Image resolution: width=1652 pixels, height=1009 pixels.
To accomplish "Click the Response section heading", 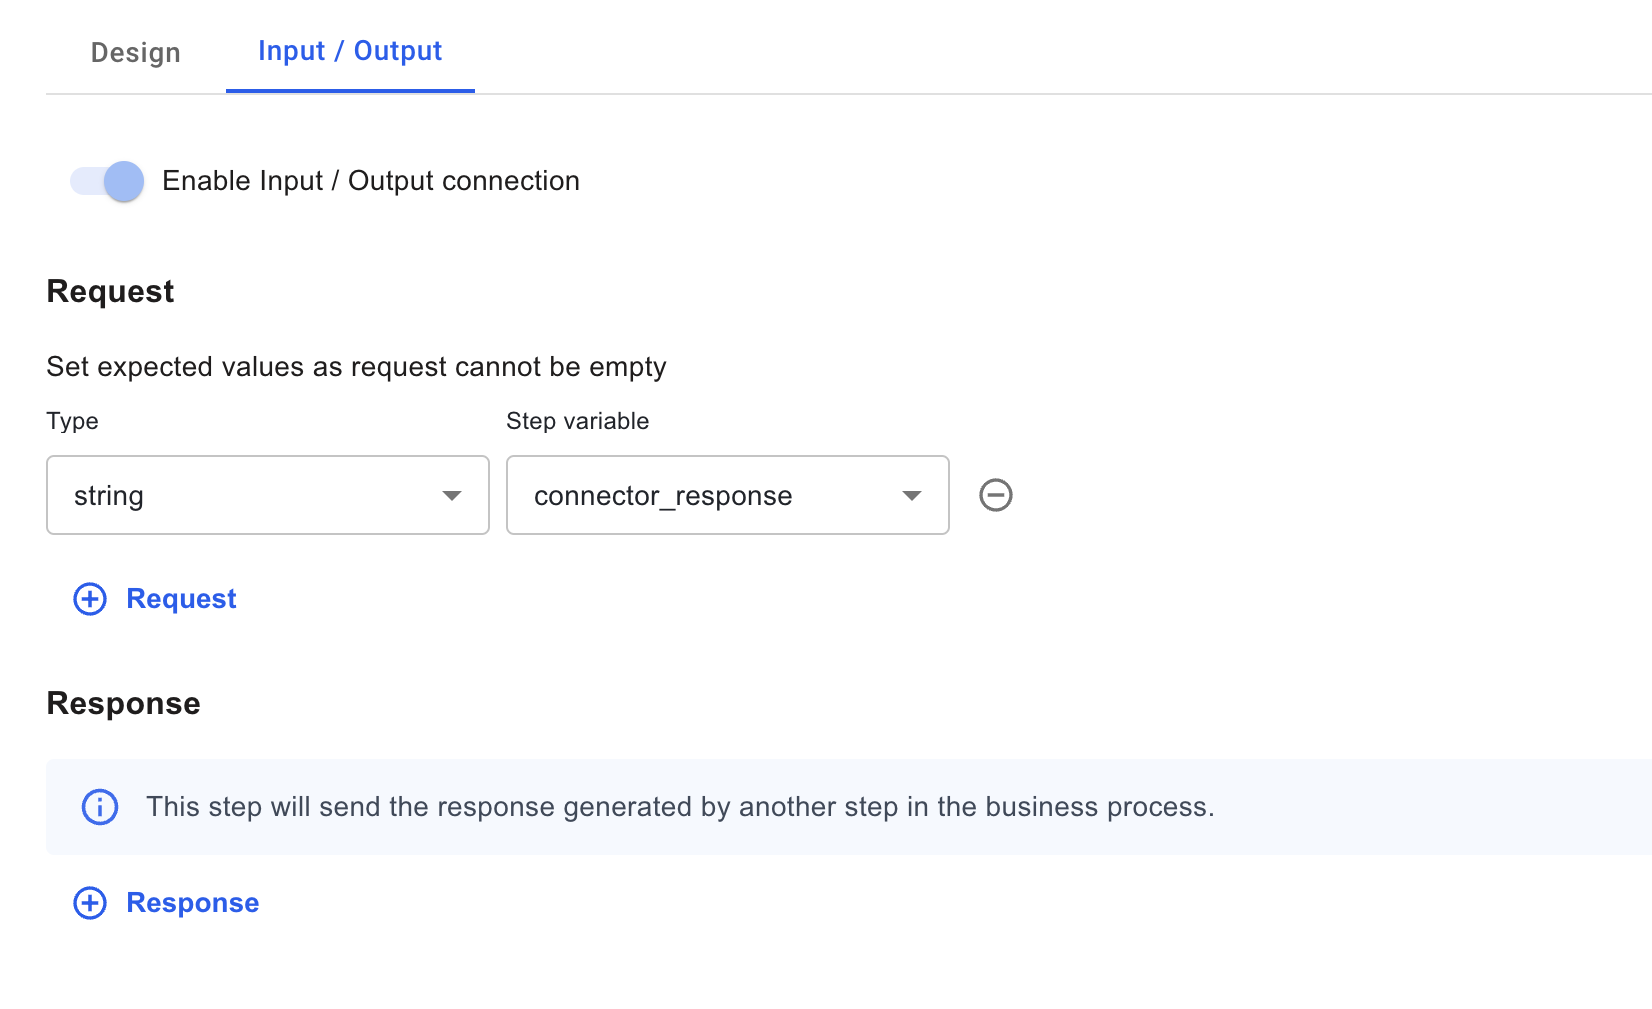I will 124,703.
